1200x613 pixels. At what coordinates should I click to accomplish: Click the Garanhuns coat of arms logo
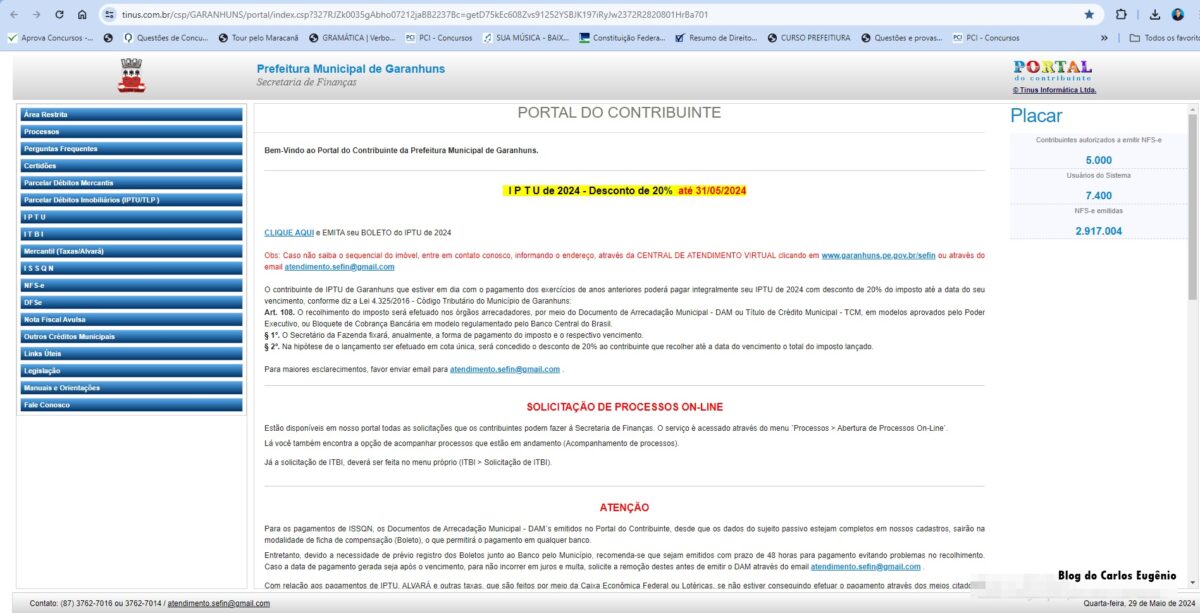(x=131, y=76)
